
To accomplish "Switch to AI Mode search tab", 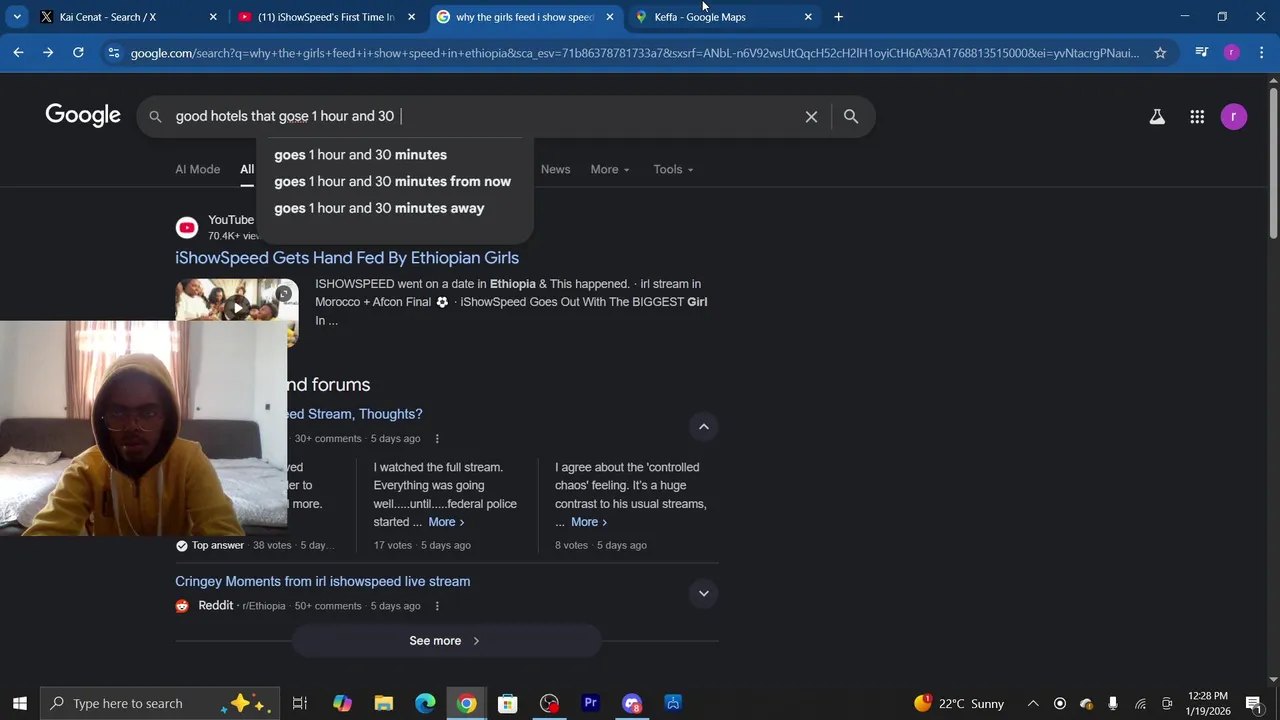I will click(x=198, y=169).
